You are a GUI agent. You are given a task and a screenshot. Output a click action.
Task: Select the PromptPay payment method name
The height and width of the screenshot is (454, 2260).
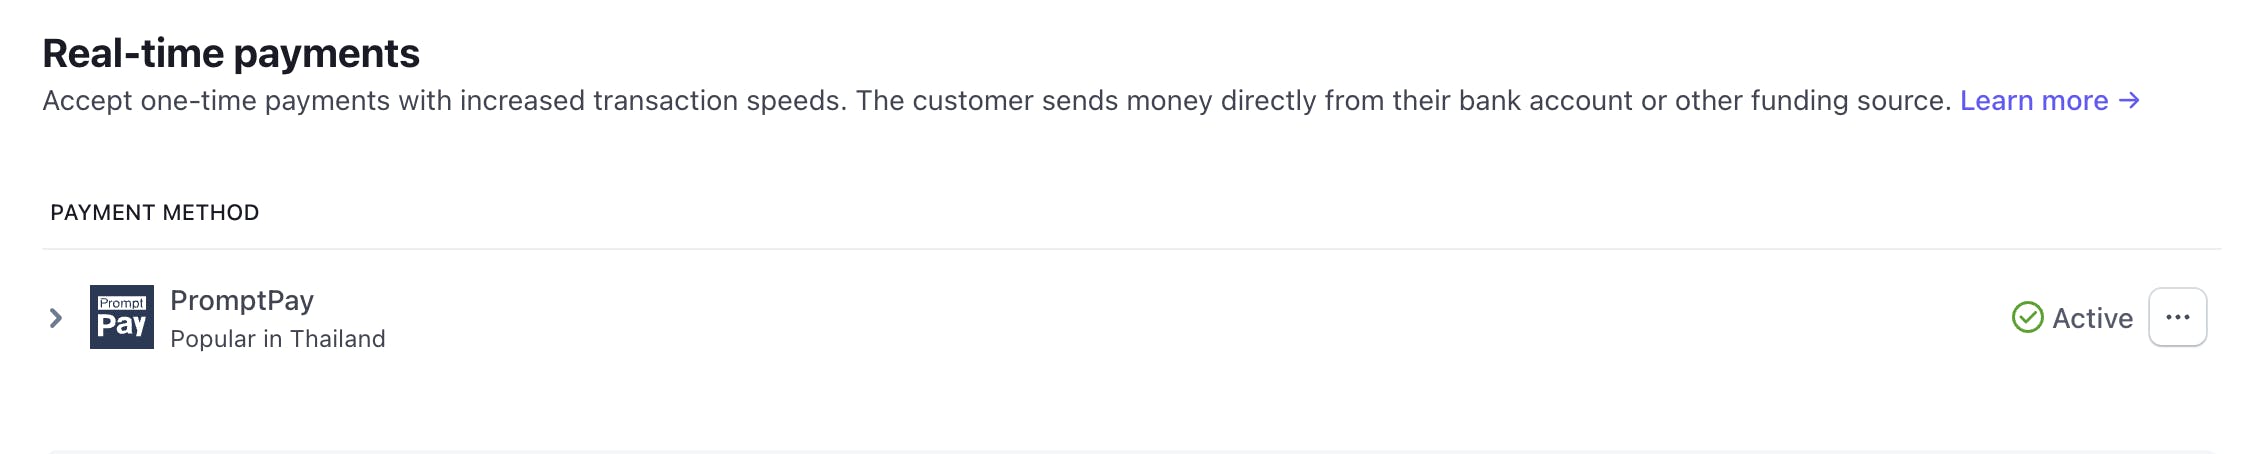[242, 300]
